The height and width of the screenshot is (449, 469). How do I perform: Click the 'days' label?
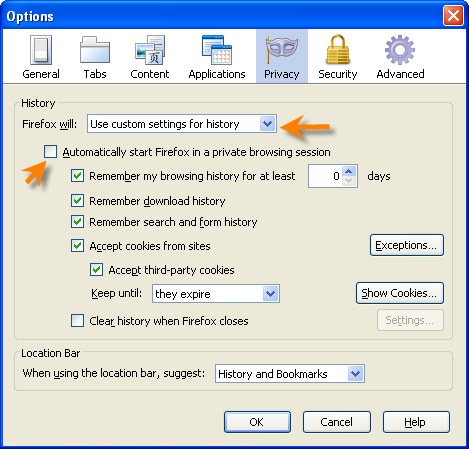pos(379,176)
